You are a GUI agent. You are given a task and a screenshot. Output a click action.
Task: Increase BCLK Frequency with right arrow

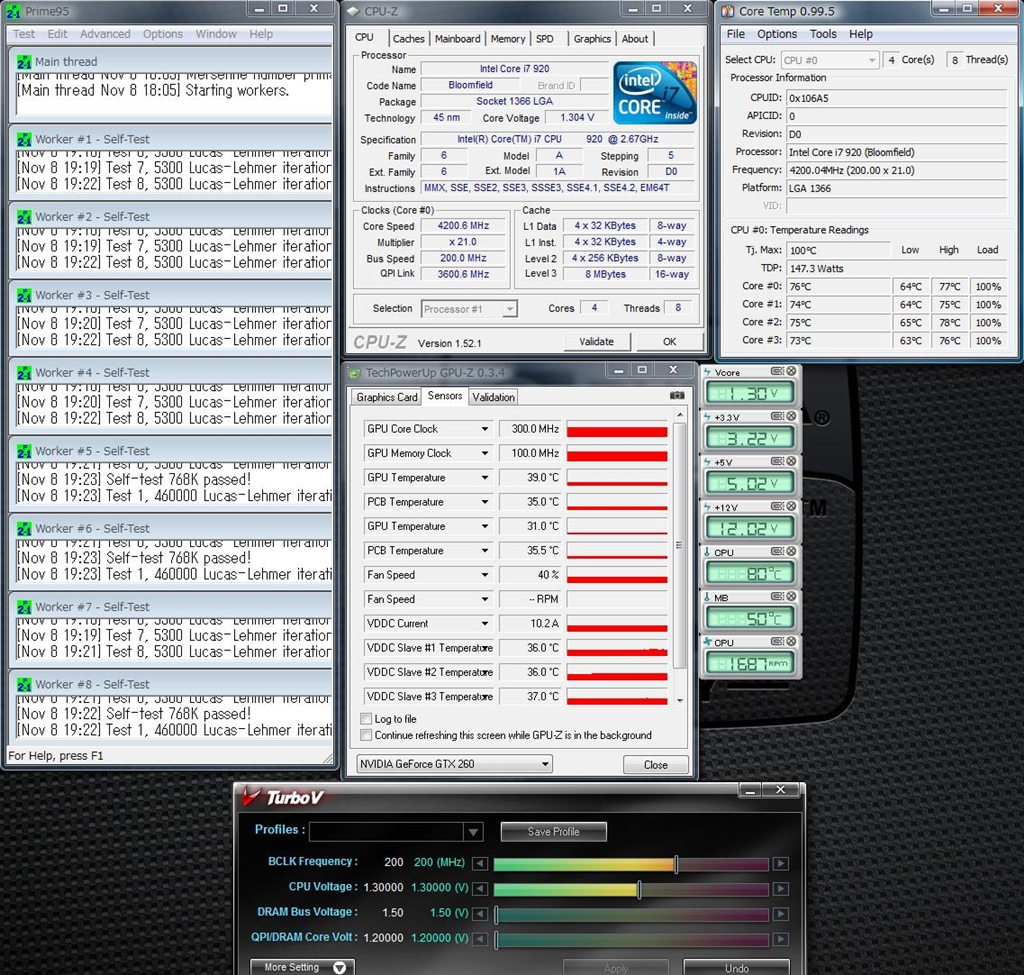point(780,863)
